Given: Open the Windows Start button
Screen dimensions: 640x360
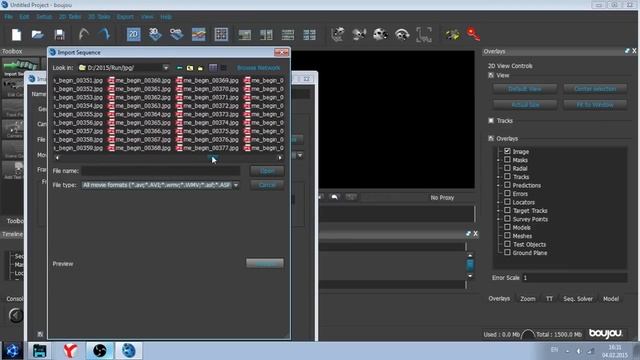Looking at the screenshot, I should [x=12, y=351].
